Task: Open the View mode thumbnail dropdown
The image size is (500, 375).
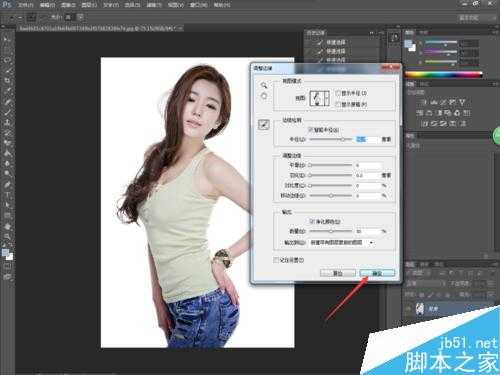Action: tap(320, 98)
